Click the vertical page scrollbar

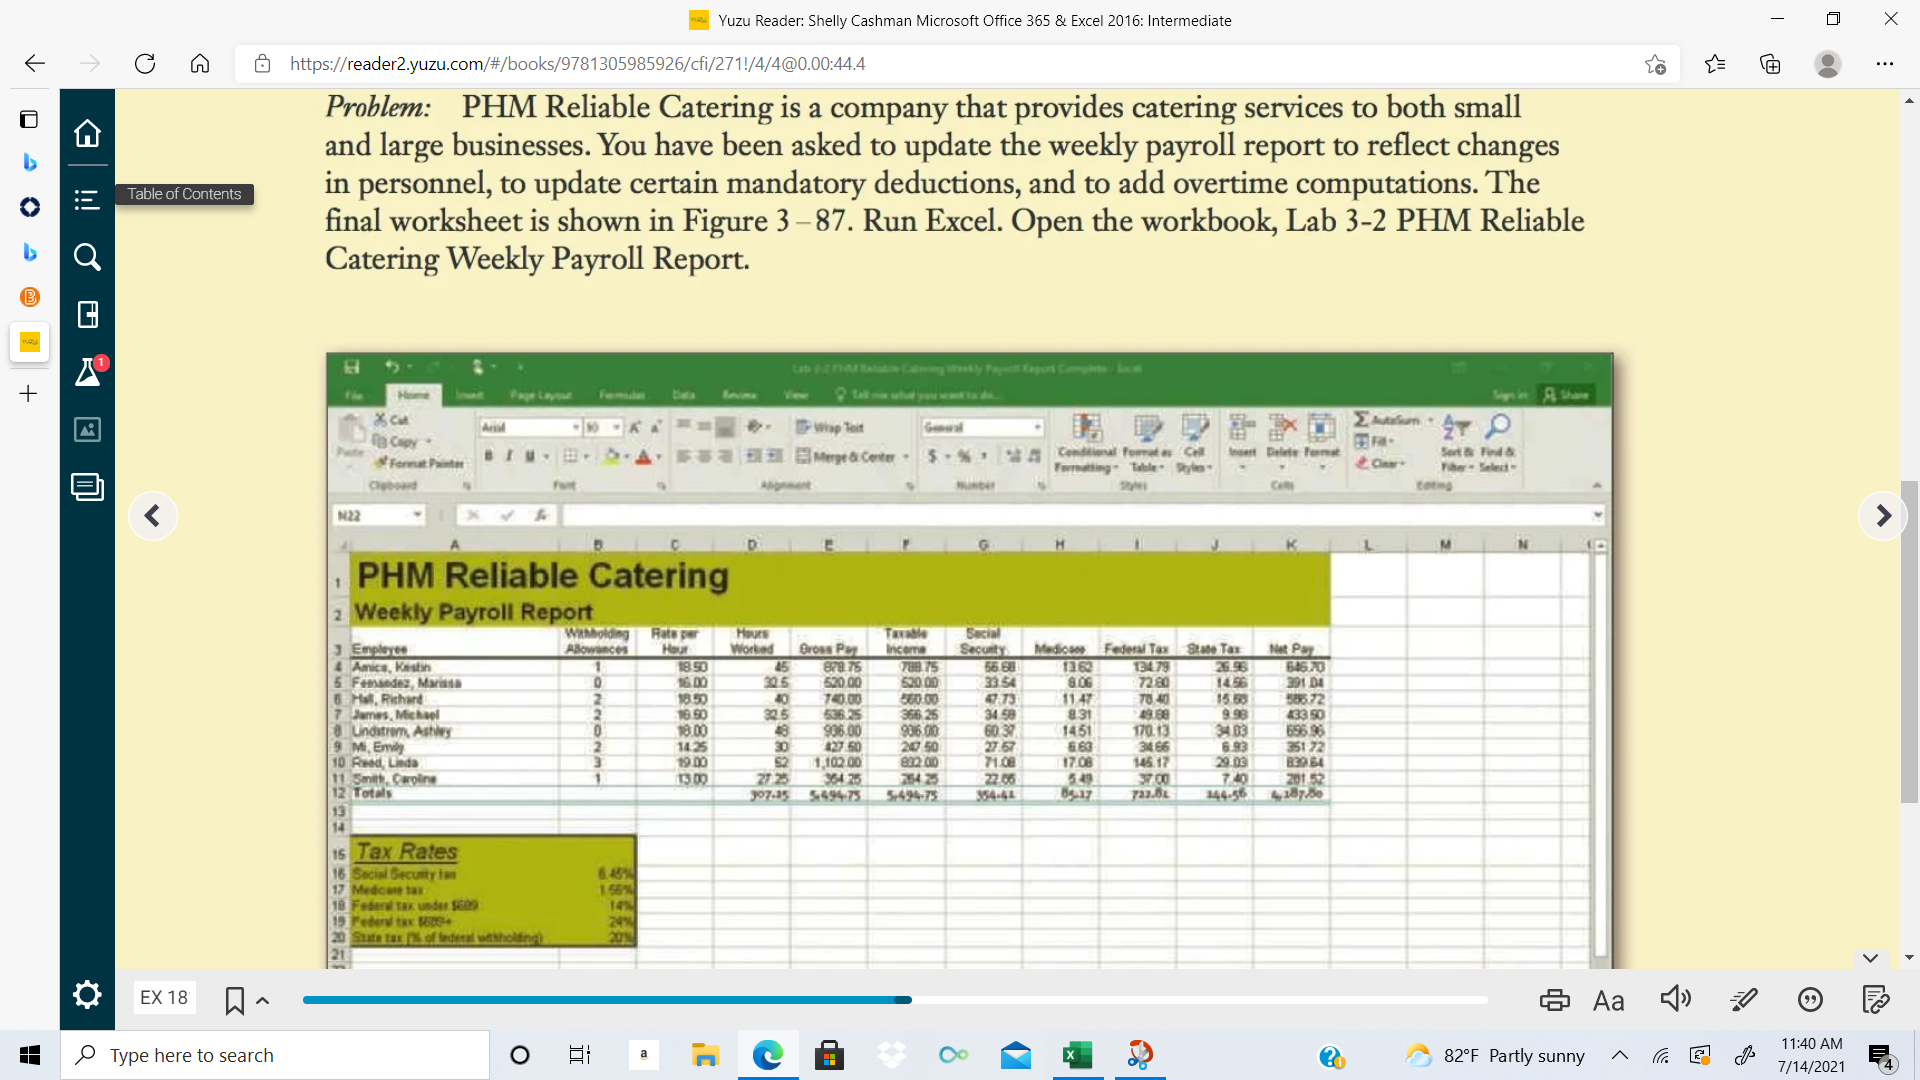pyautogui.click(x=1910, y=640)
